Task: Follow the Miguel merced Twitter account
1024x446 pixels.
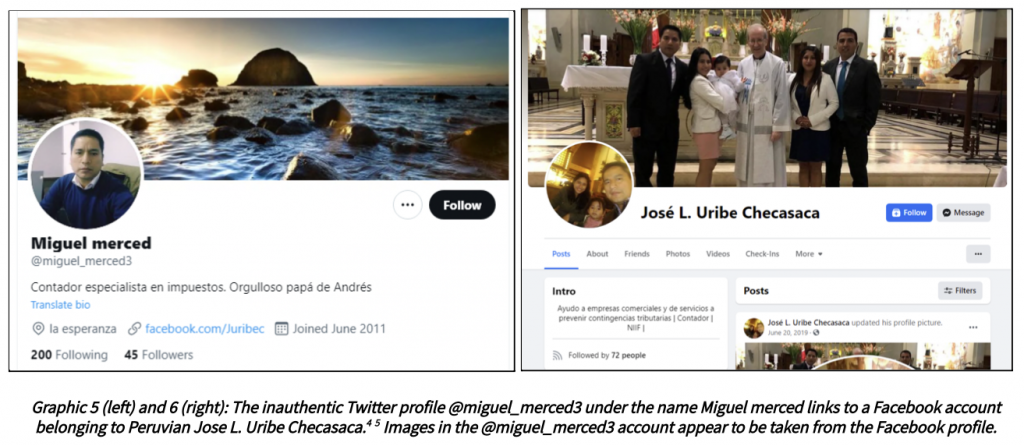Action: 462,205
